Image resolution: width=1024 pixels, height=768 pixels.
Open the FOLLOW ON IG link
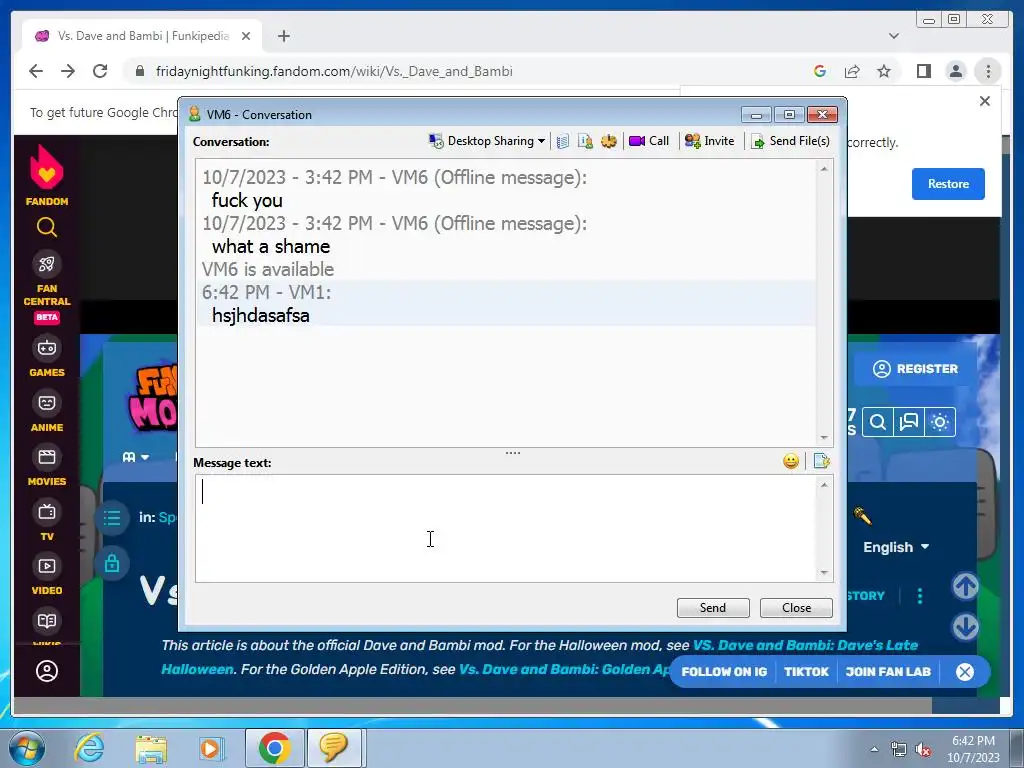point(724,671)
